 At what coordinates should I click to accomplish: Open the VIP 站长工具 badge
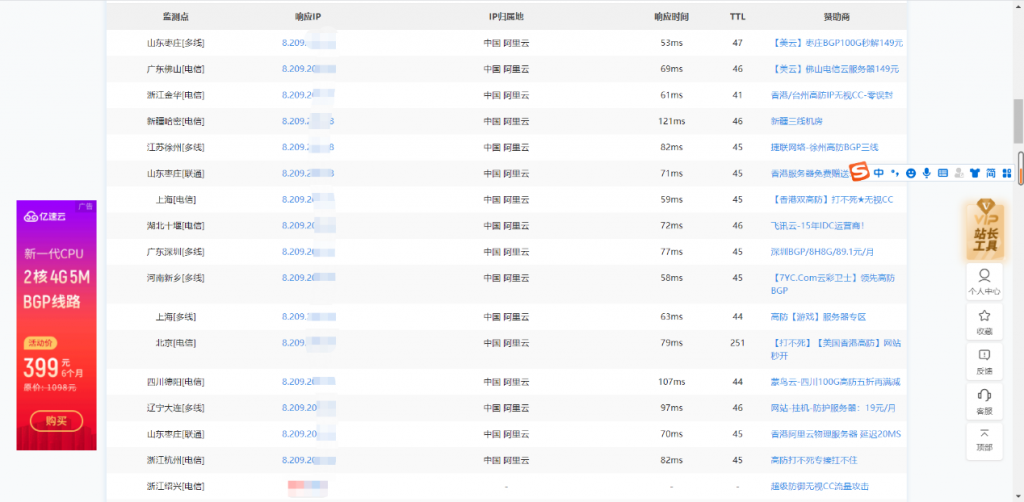point(985,228)
